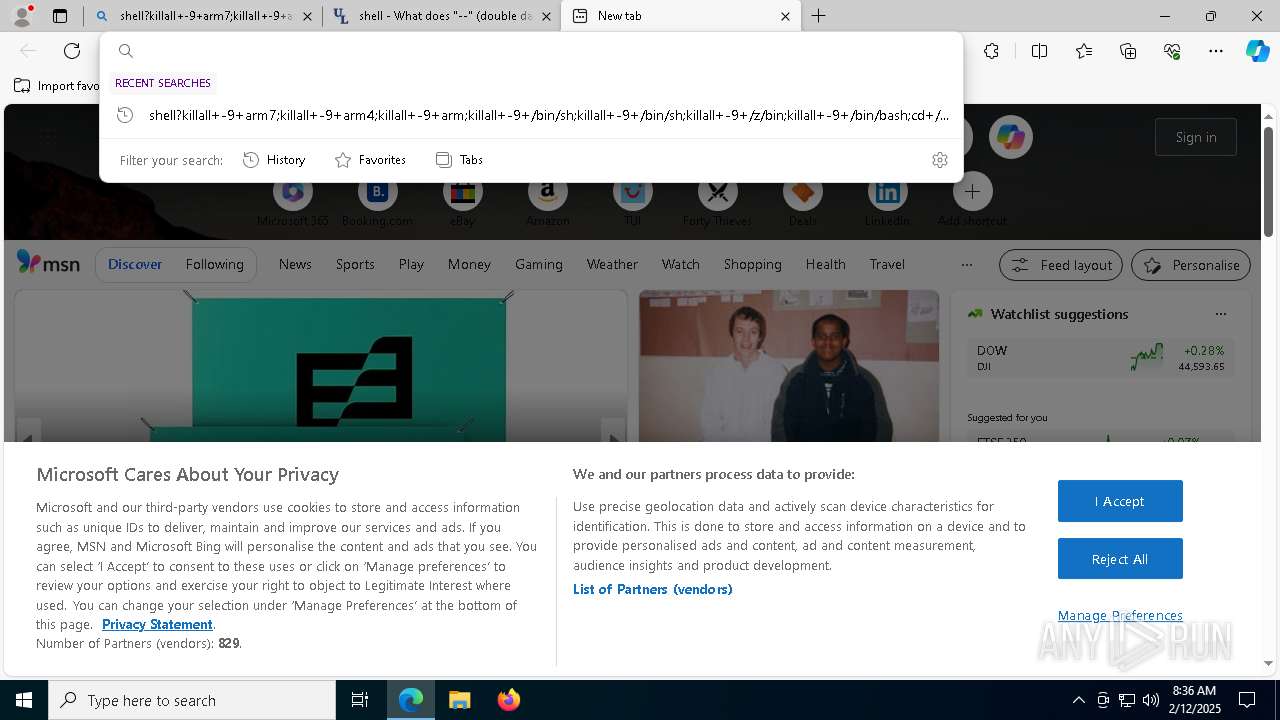Show hidden system tray icons
1280x720 pixels.
[1078, 700]
